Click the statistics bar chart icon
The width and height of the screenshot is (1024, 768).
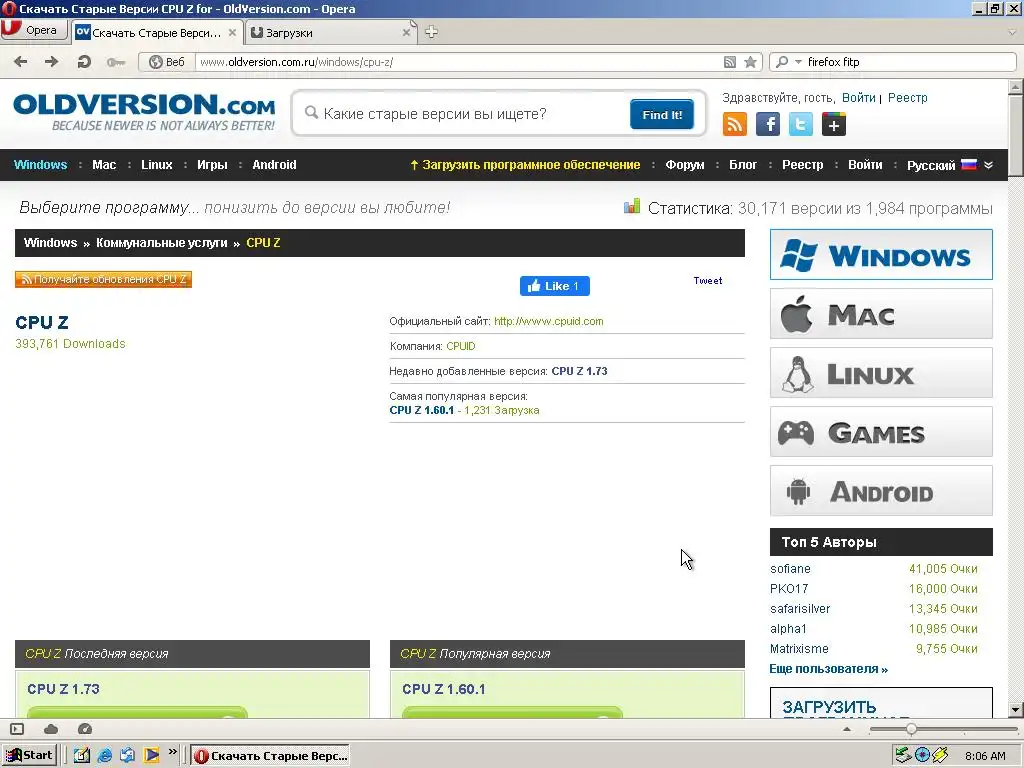pos(632,207)
